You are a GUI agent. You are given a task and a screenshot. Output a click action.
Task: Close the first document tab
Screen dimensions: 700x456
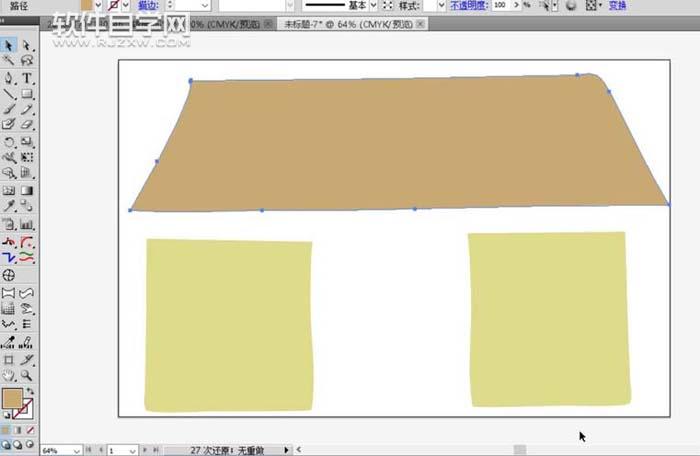[x=268, y=24]
